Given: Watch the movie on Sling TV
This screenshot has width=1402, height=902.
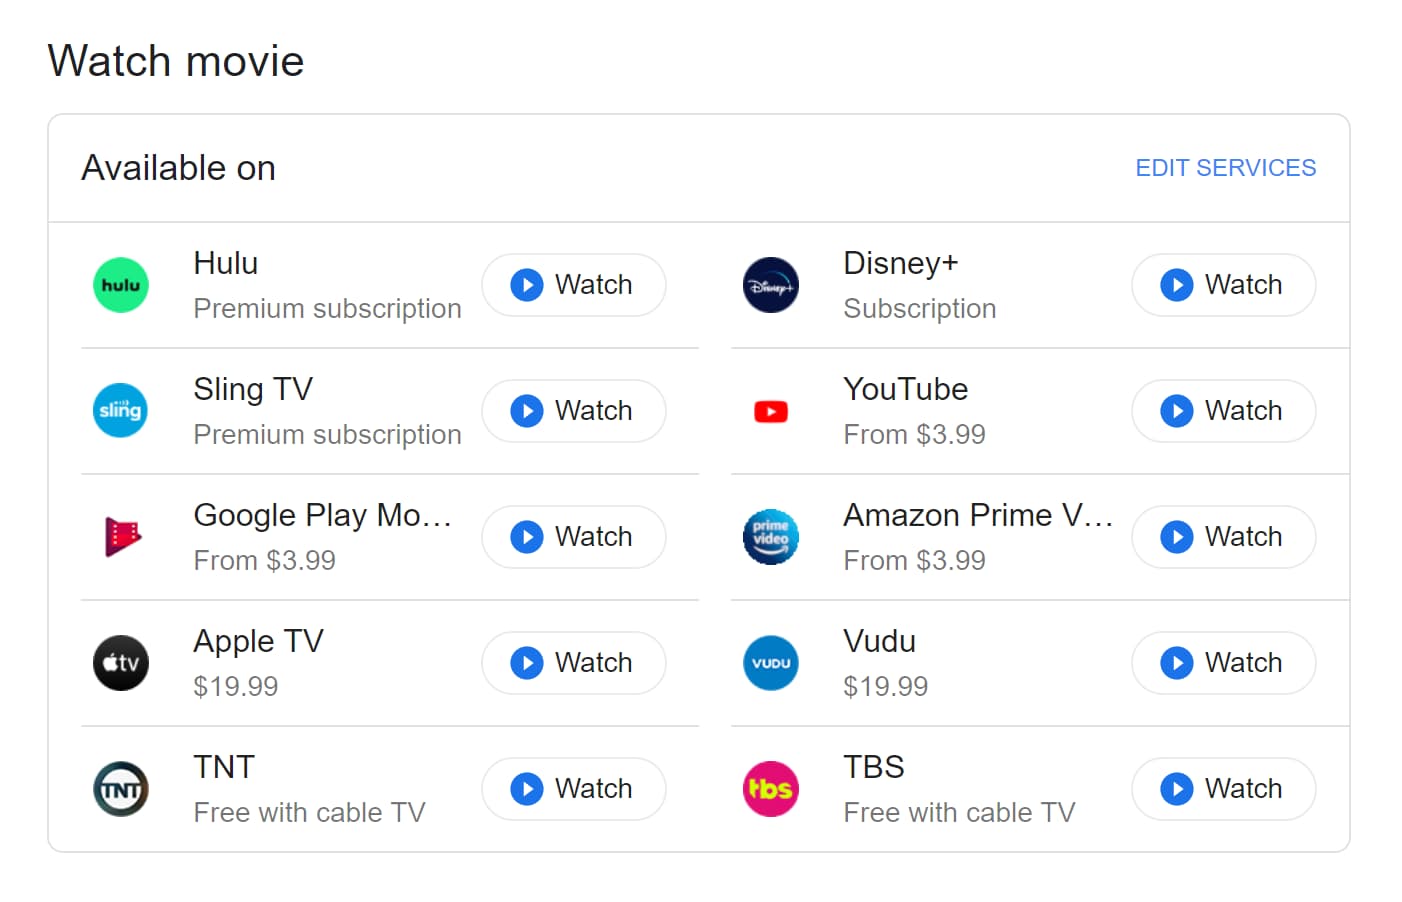Looking at the screenshot, I should [x=573, y=411].
